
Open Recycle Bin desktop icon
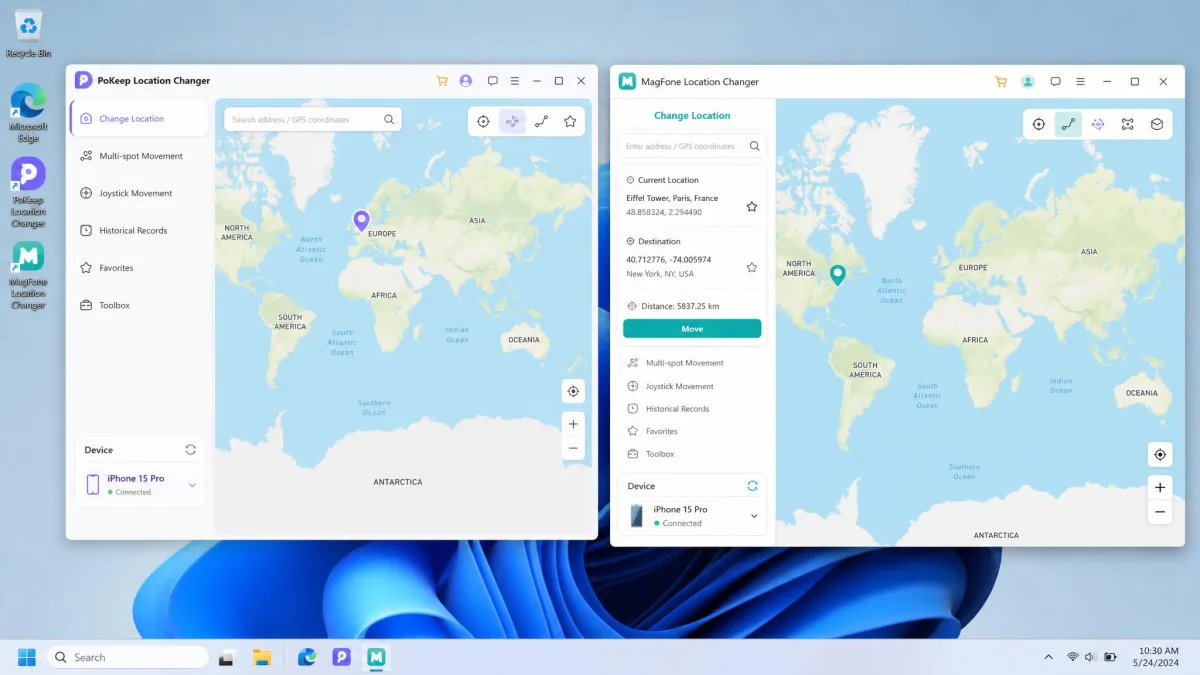pyautogui.click(x=29, y=34)
